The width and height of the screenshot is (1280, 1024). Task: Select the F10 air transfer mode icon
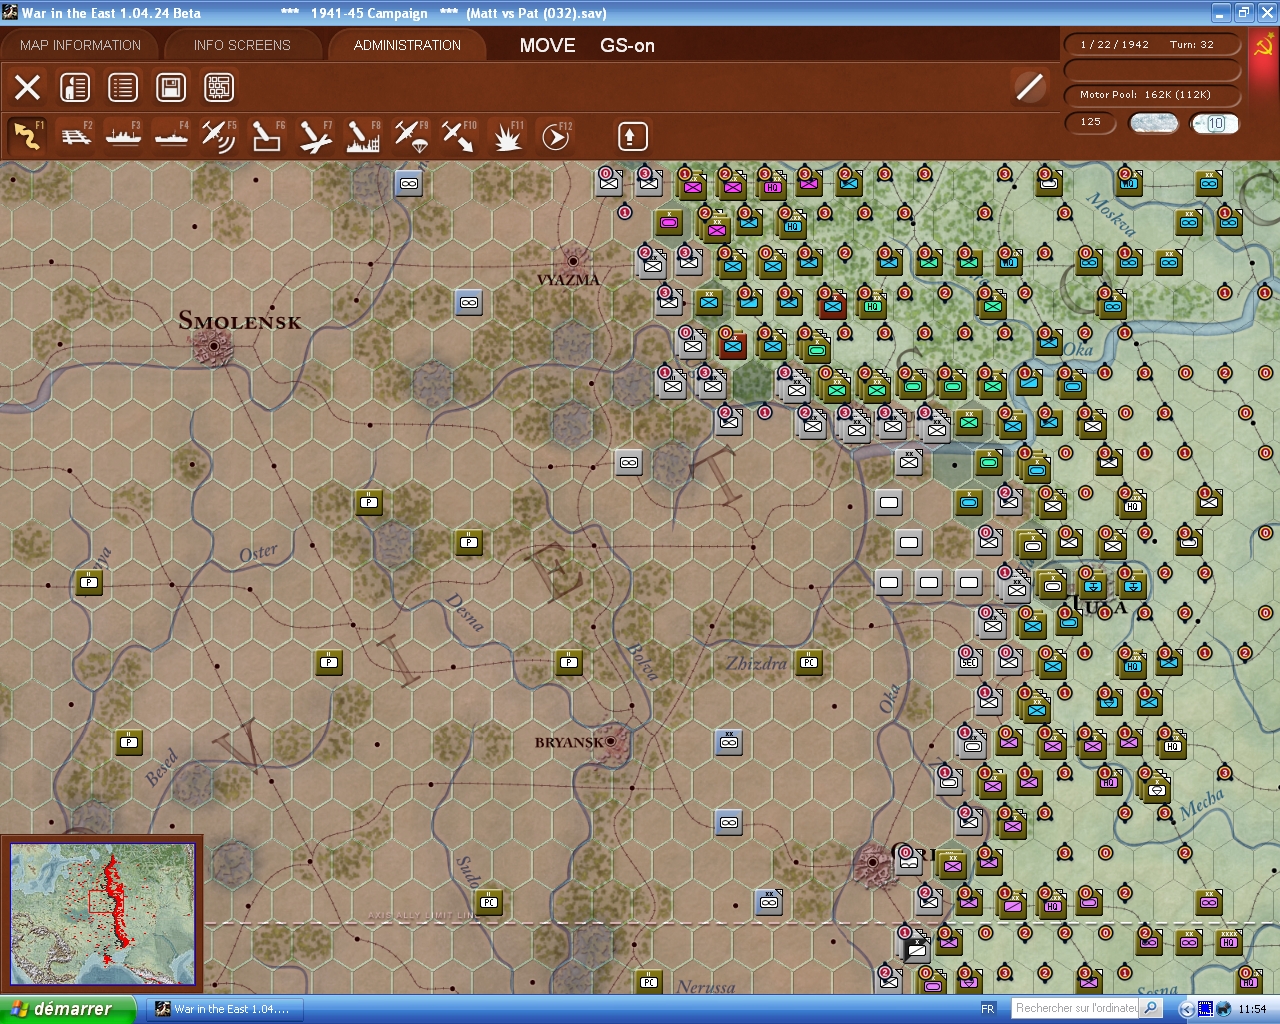(459, 136)
